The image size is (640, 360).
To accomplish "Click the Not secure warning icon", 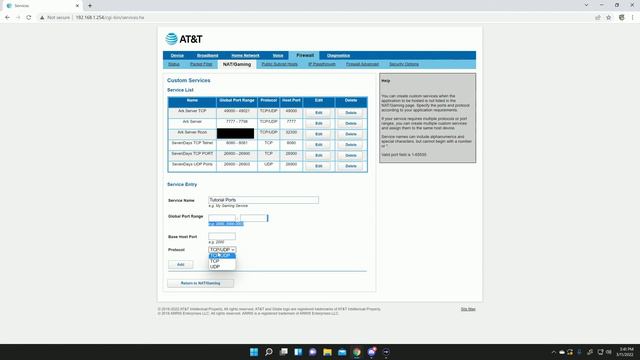I will [42, 18].
